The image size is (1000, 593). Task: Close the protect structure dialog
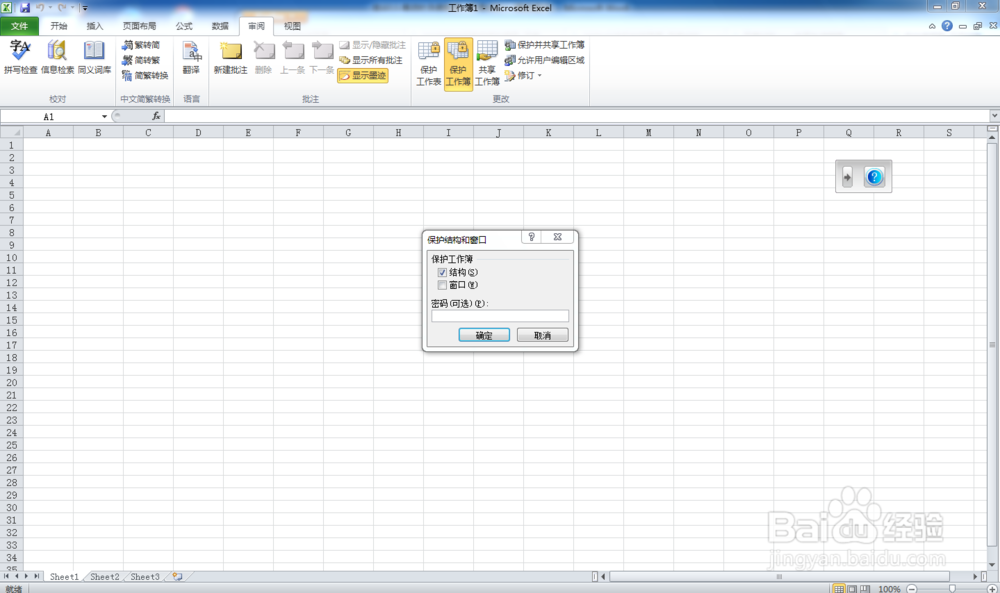tap(557, 237)
